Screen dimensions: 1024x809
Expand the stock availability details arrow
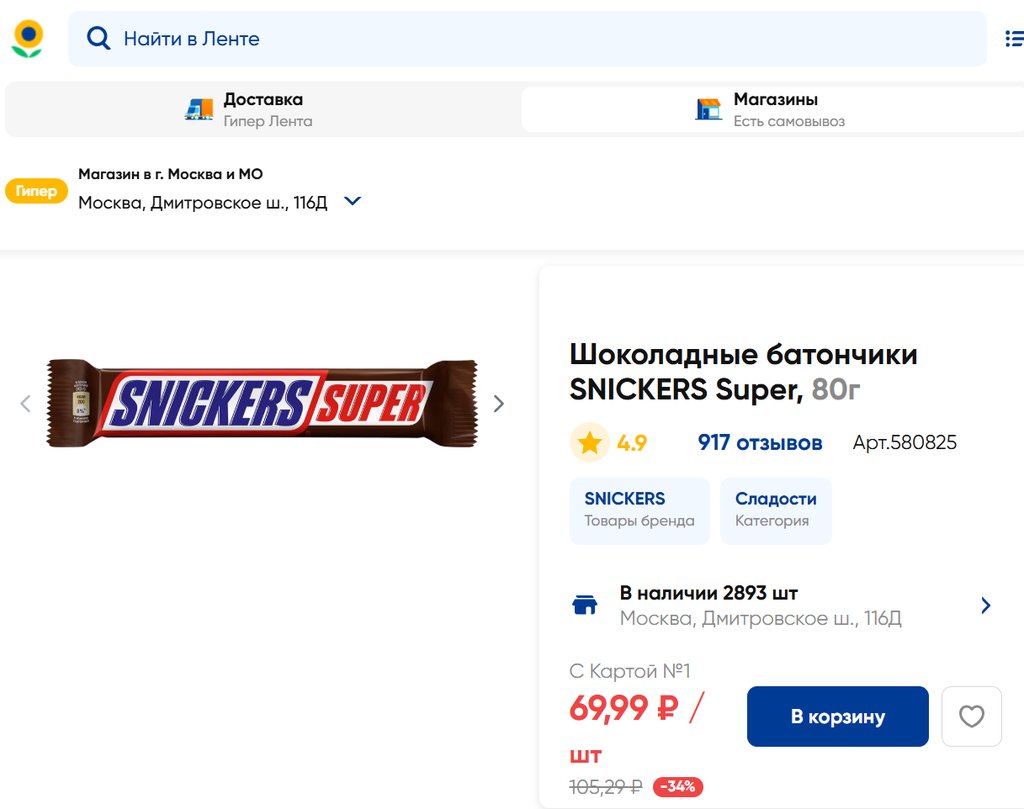pyautogui.click(x=985, y=605)
